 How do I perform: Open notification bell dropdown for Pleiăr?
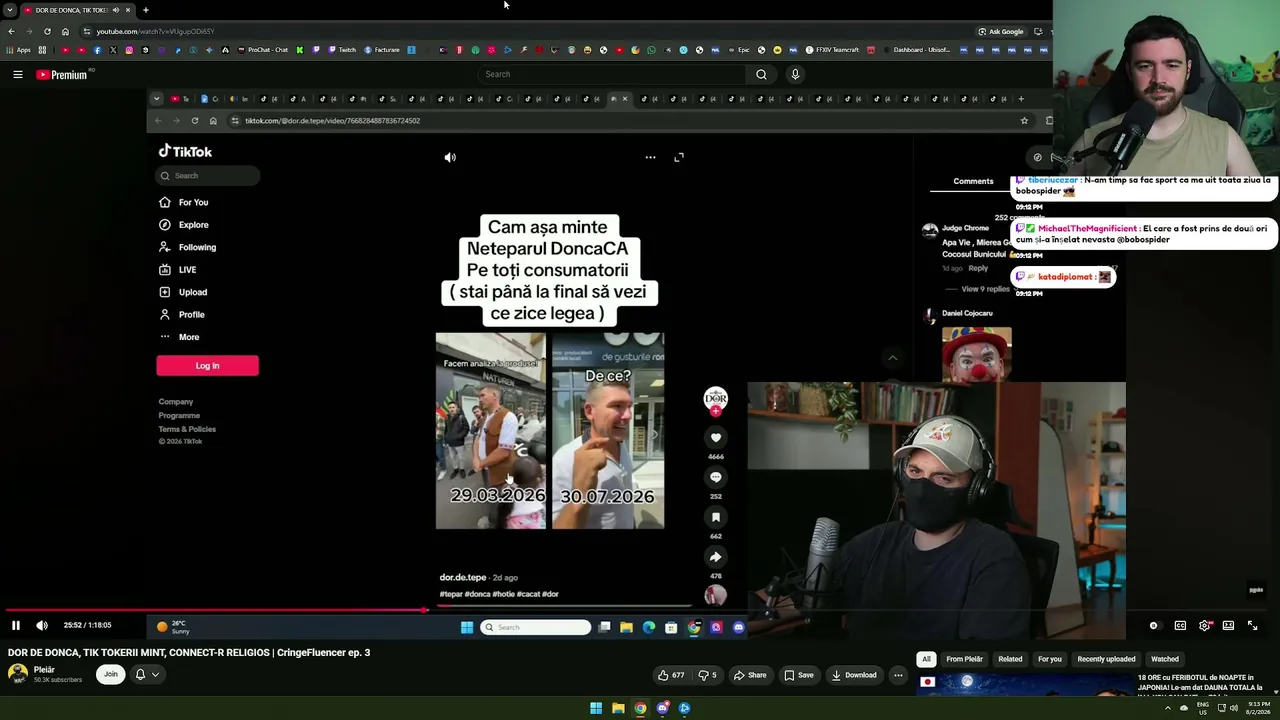pos(146,674)
